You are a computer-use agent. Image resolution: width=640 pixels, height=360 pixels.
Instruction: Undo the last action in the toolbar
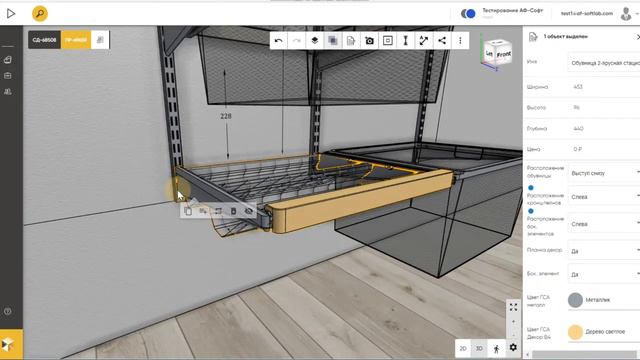278,40
